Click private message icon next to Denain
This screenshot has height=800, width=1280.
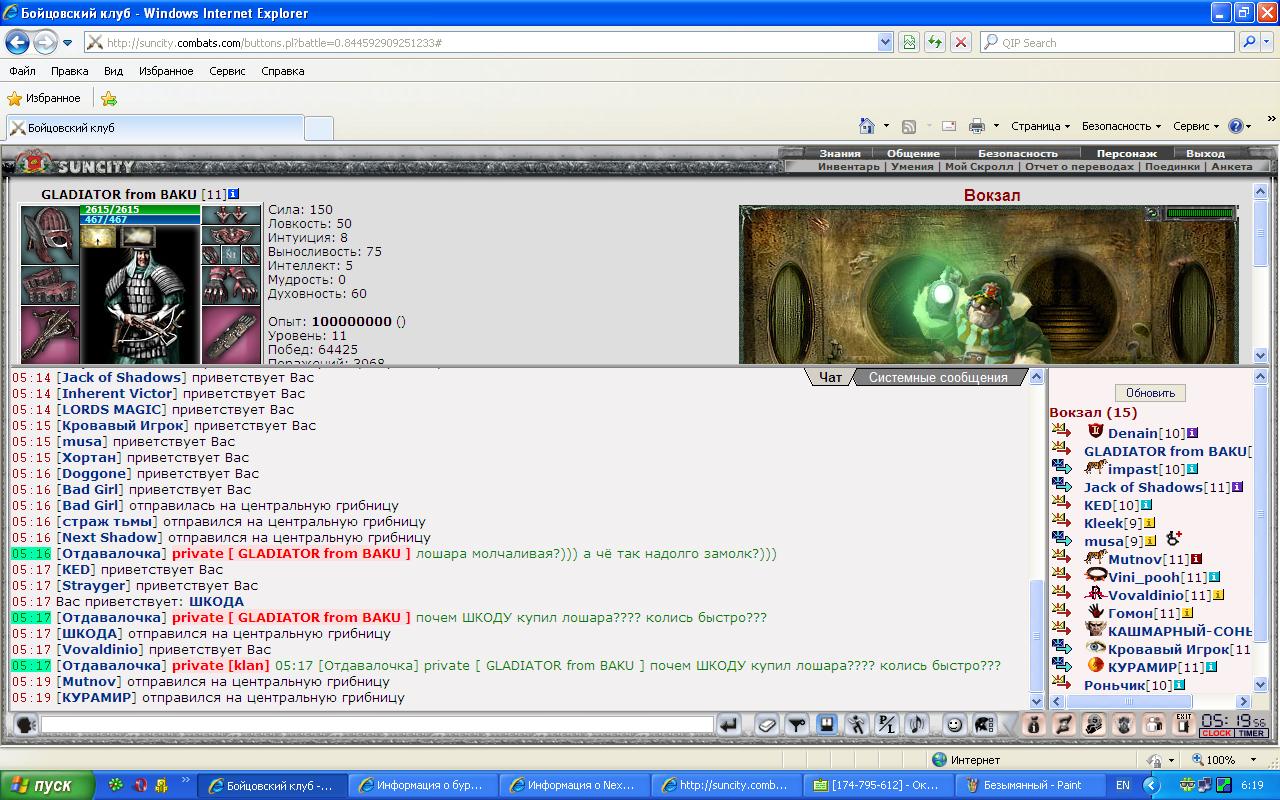pos(1061,431)
